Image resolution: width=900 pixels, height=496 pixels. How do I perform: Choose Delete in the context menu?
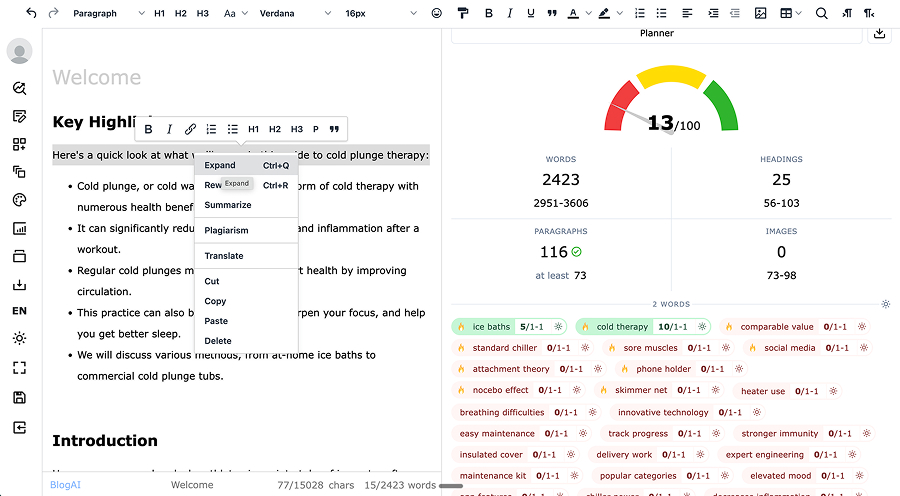coord(246,341)
